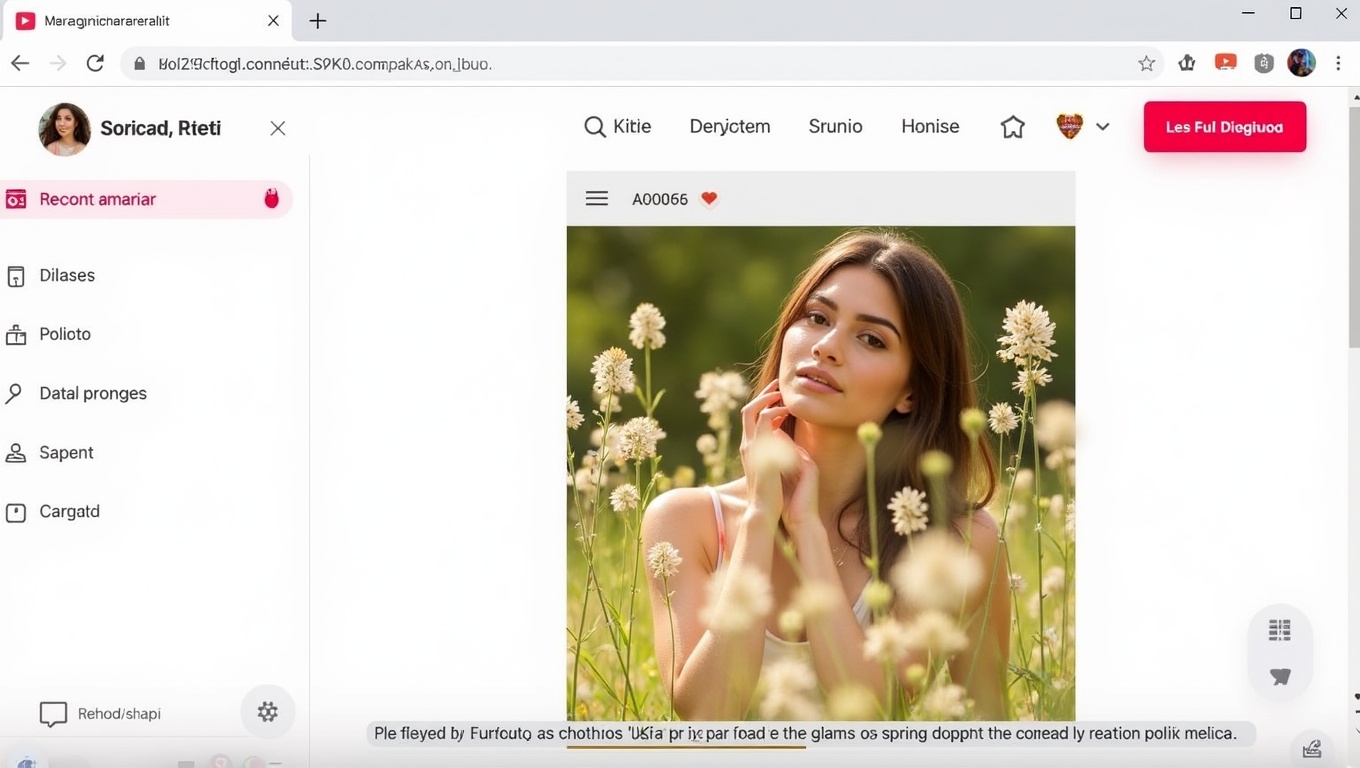Viewport: 1360px width, 768px height.
Task: Click the Honise navigation link
Action: [x=929, y=127]
